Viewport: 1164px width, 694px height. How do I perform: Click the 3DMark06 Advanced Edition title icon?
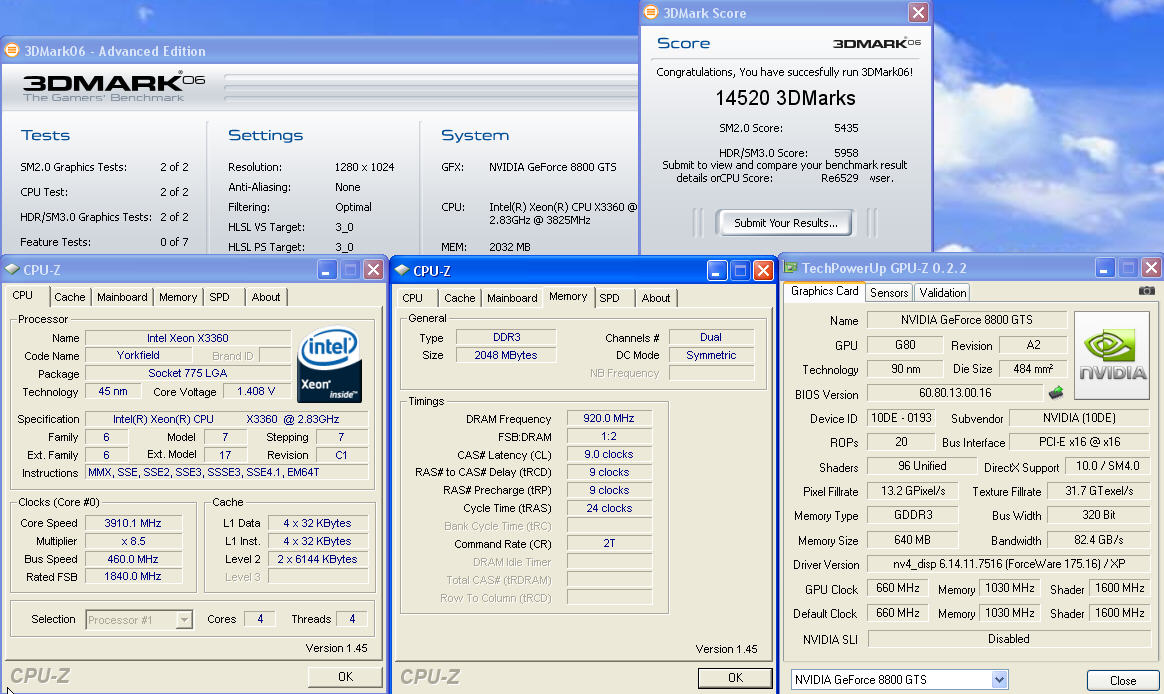click(12, 50)
